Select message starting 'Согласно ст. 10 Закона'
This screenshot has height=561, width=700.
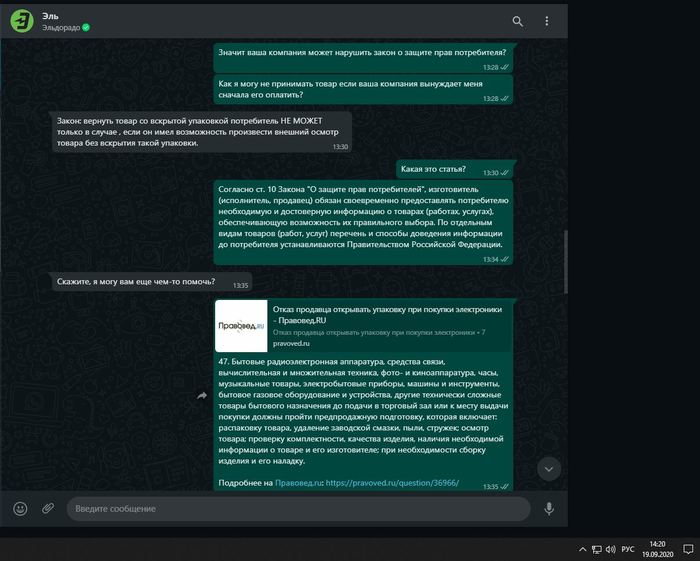point(362,223)
